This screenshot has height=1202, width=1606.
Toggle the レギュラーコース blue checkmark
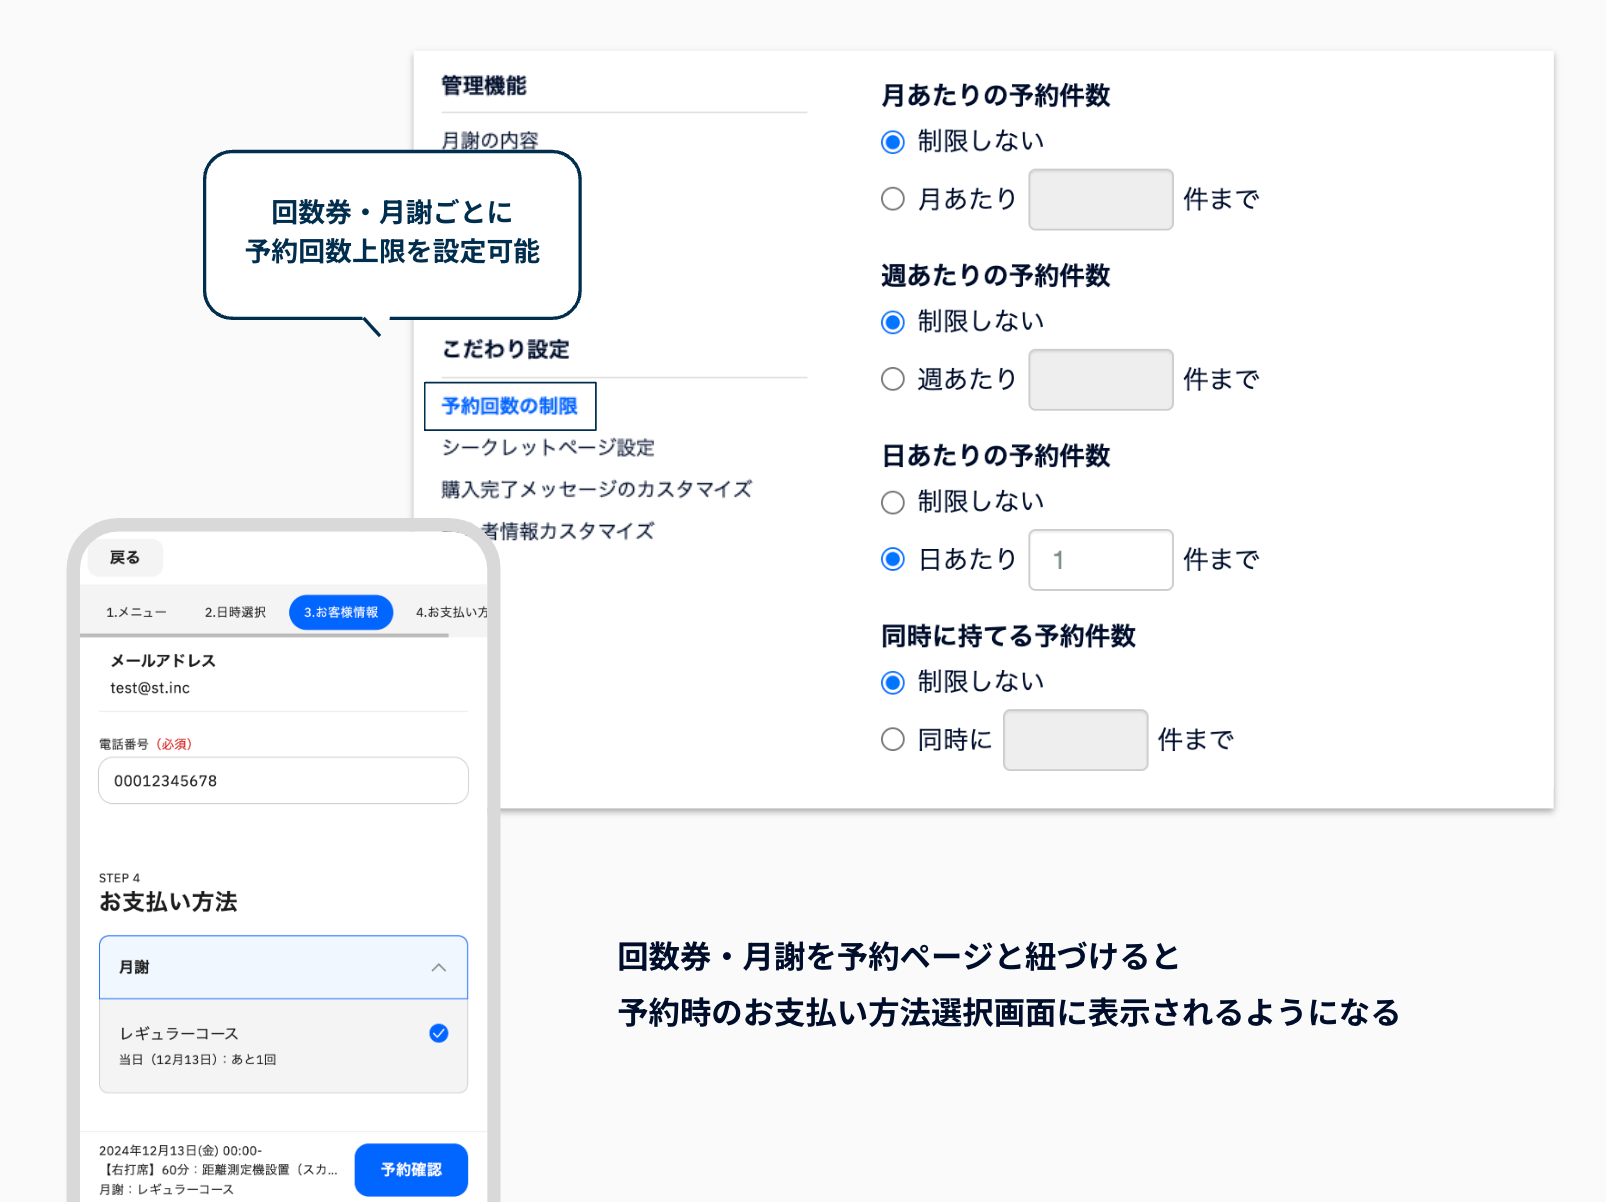point(438,1033)
